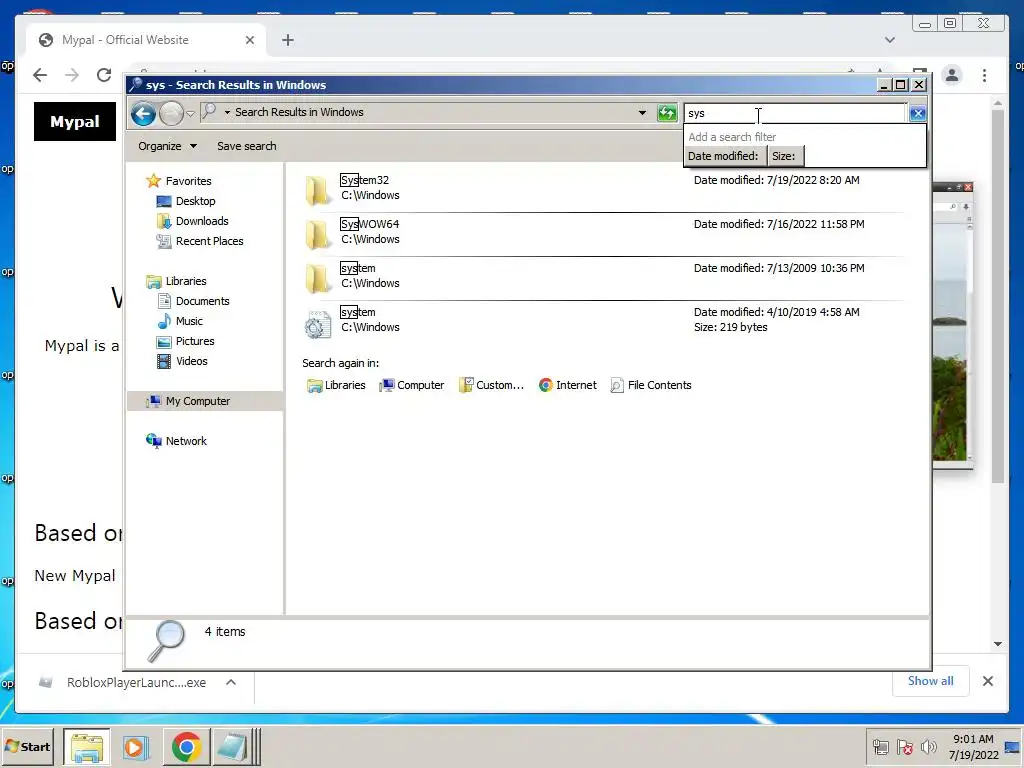1024x768 pixels.
Task: Close the Mypal browser tab
Action: (x=249, y=40)
